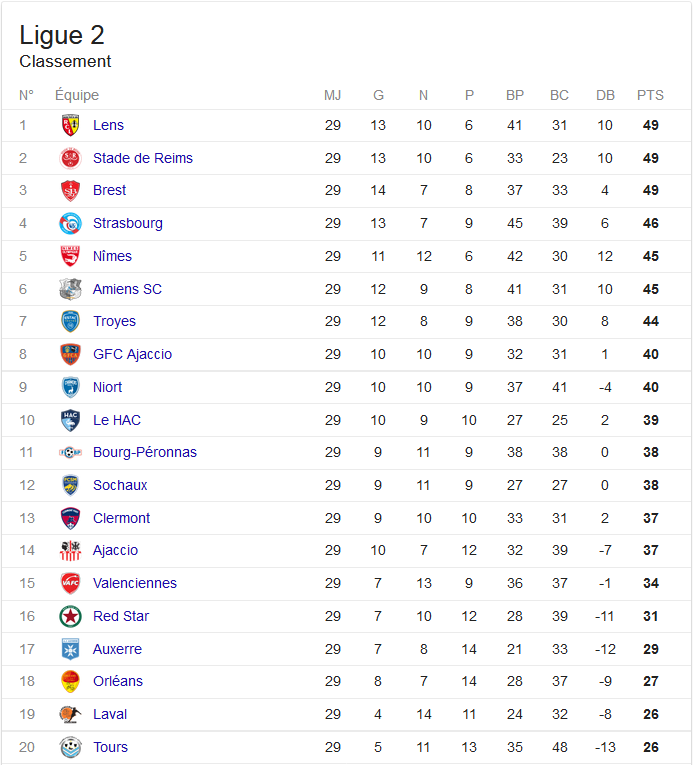Click the PTS column header
Screen dimensions: 693x765
coord(650,95)
